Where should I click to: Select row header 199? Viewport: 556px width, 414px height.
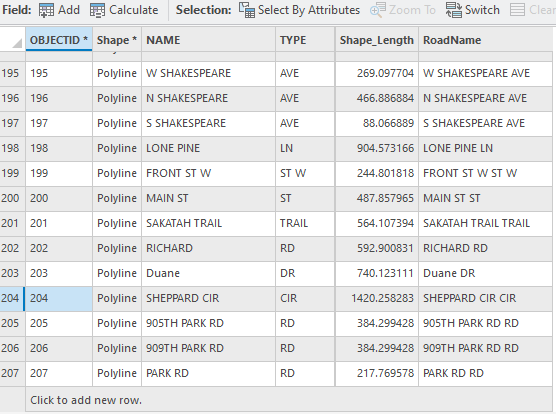pos(12,173)
